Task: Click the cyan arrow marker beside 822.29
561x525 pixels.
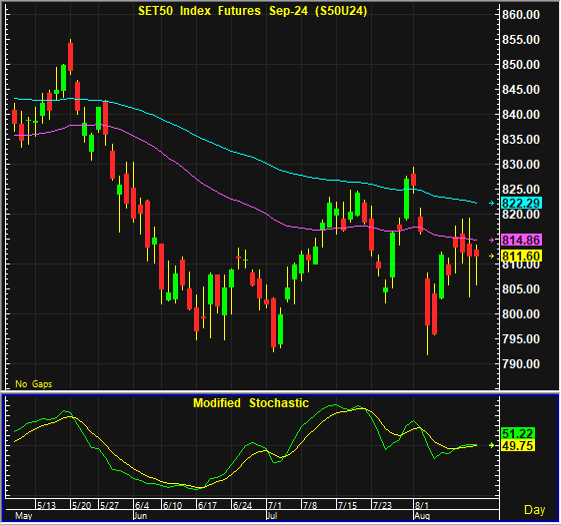Action: pos(492,203)
